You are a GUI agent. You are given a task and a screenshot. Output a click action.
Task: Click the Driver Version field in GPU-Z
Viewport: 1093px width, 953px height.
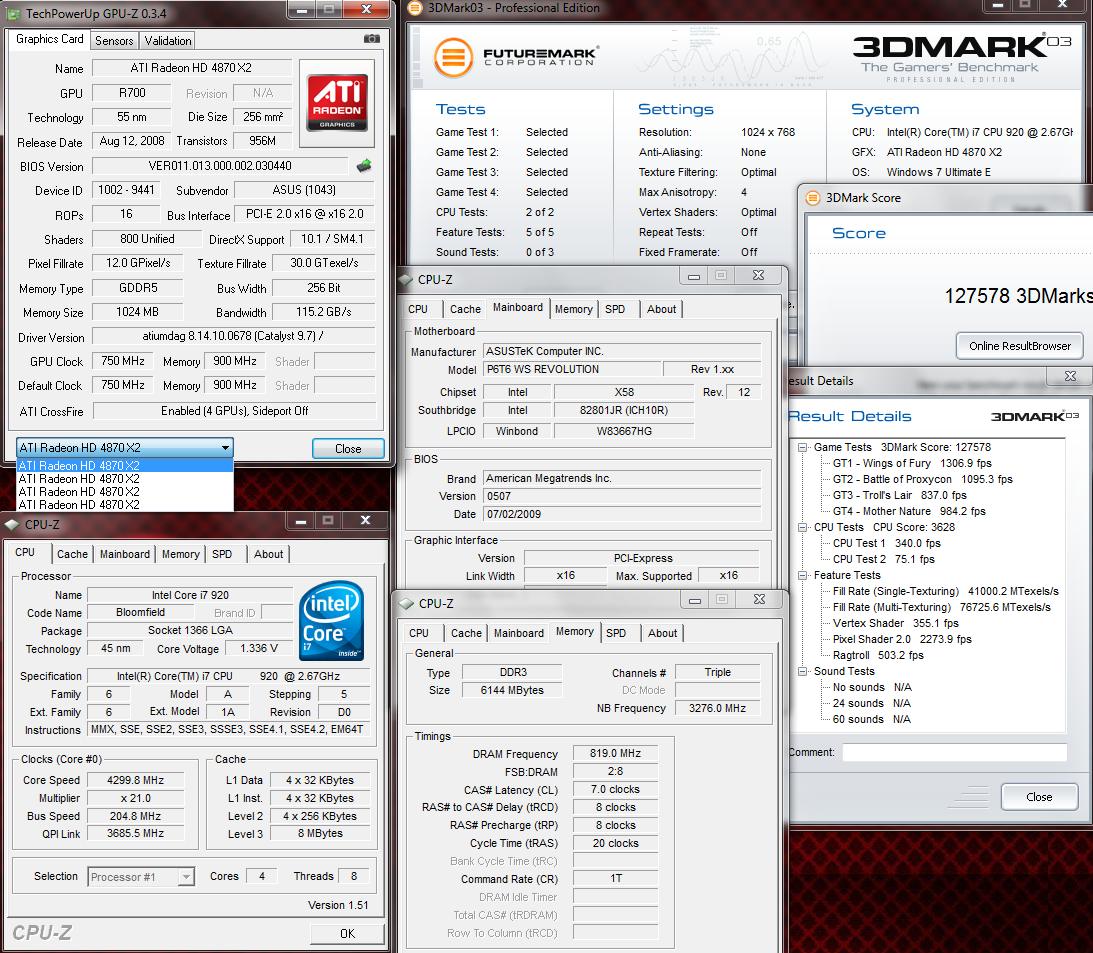(x=233, y=336)
